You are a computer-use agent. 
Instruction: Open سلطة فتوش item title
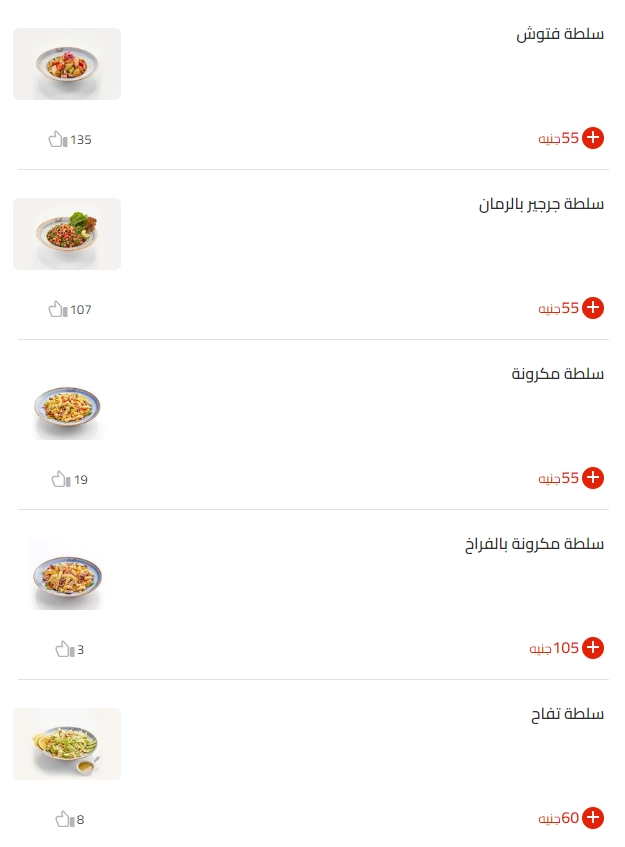560,34
